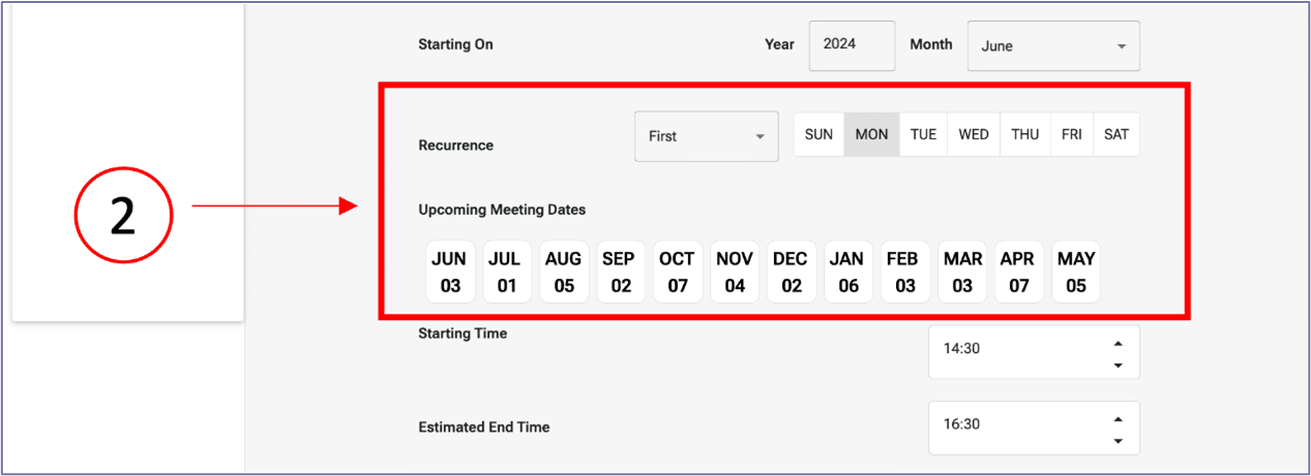Choose WED in the day selector
Image resolution: width=1311 pixels, height=476 pixels.
click(x=973, y=135)
